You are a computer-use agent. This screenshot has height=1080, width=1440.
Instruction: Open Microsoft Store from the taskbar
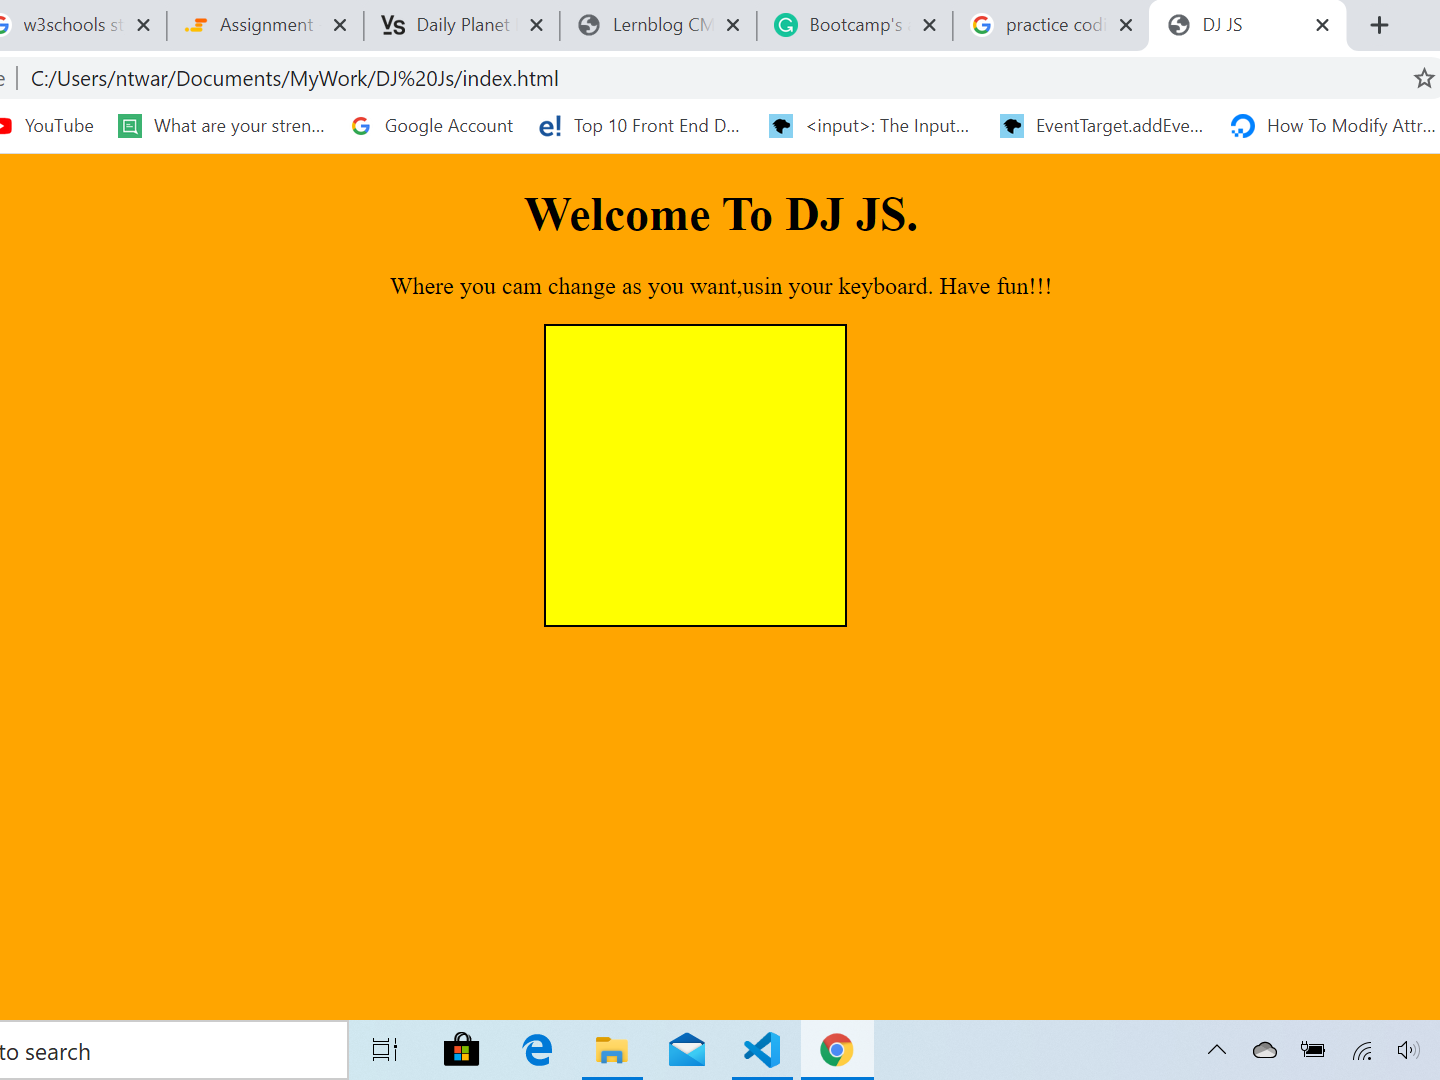coord(461,1050)
